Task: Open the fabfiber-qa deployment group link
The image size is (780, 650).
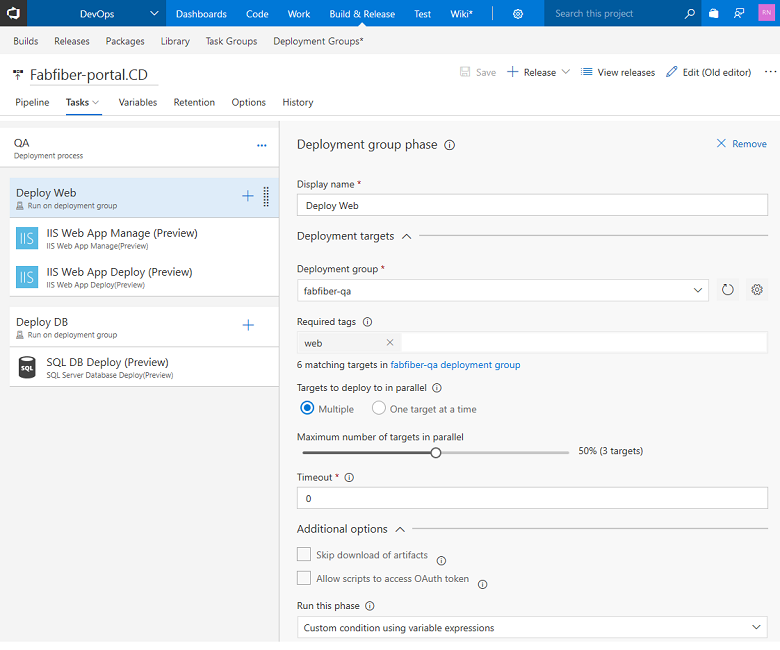Action: pyautogui.click(x=455, y=365)
